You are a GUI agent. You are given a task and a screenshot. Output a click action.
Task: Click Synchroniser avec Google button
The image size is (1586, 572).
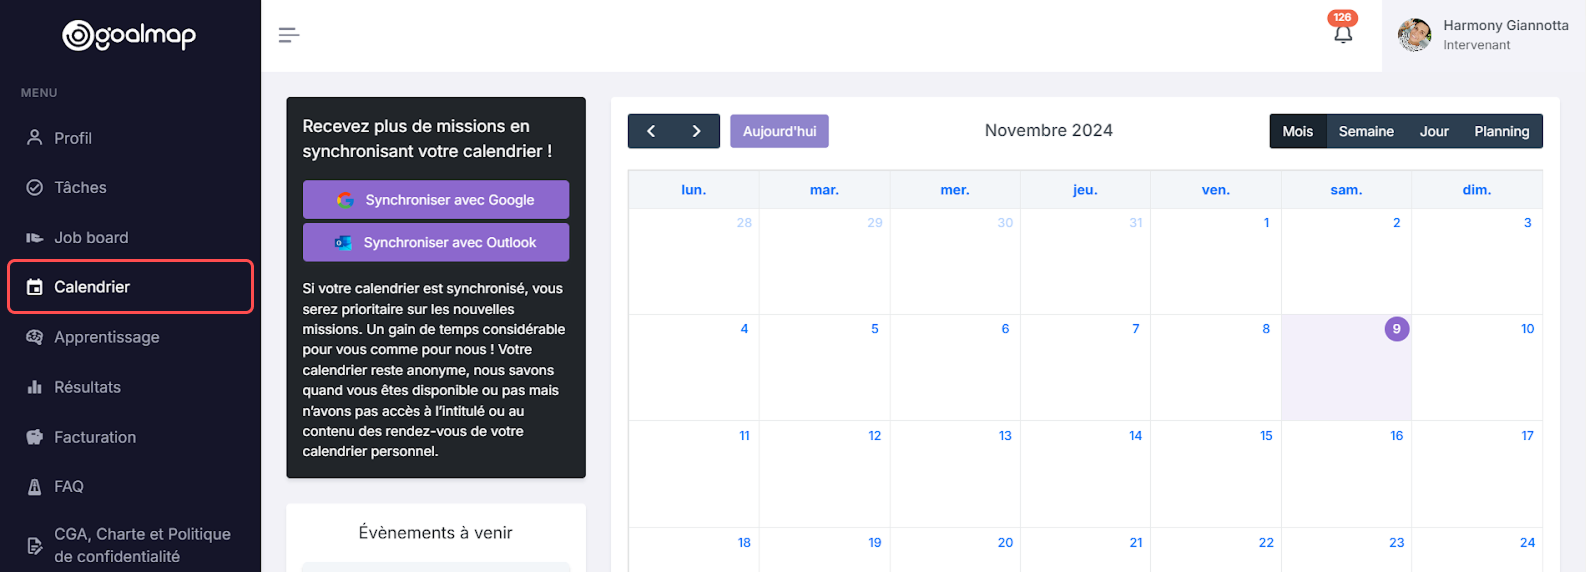(436, 199)
